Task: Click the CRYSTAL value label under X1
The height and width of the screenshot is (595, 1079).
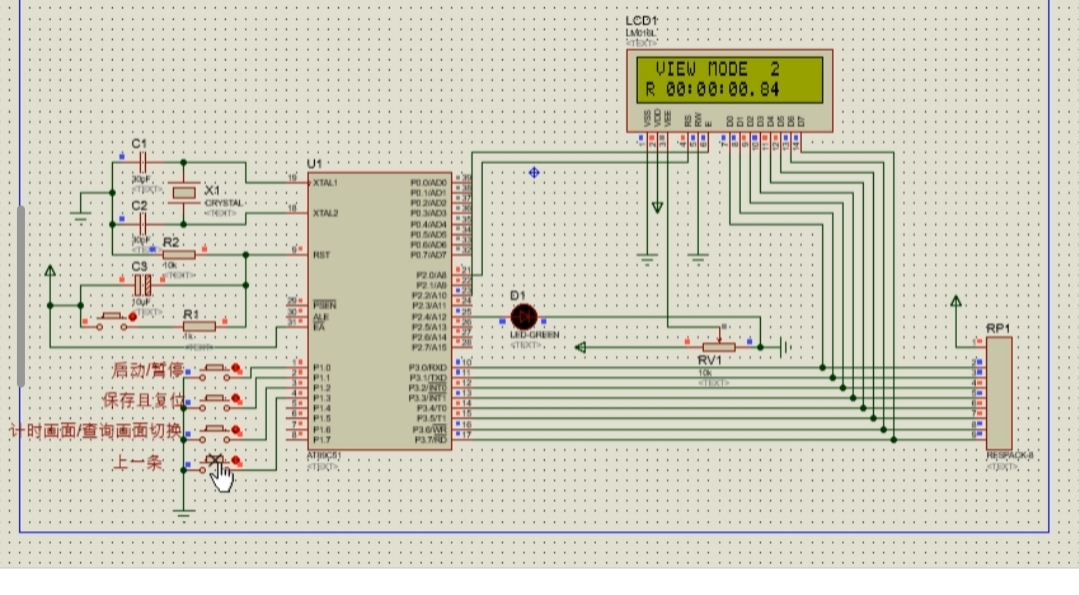Action: tap(224, 204)
